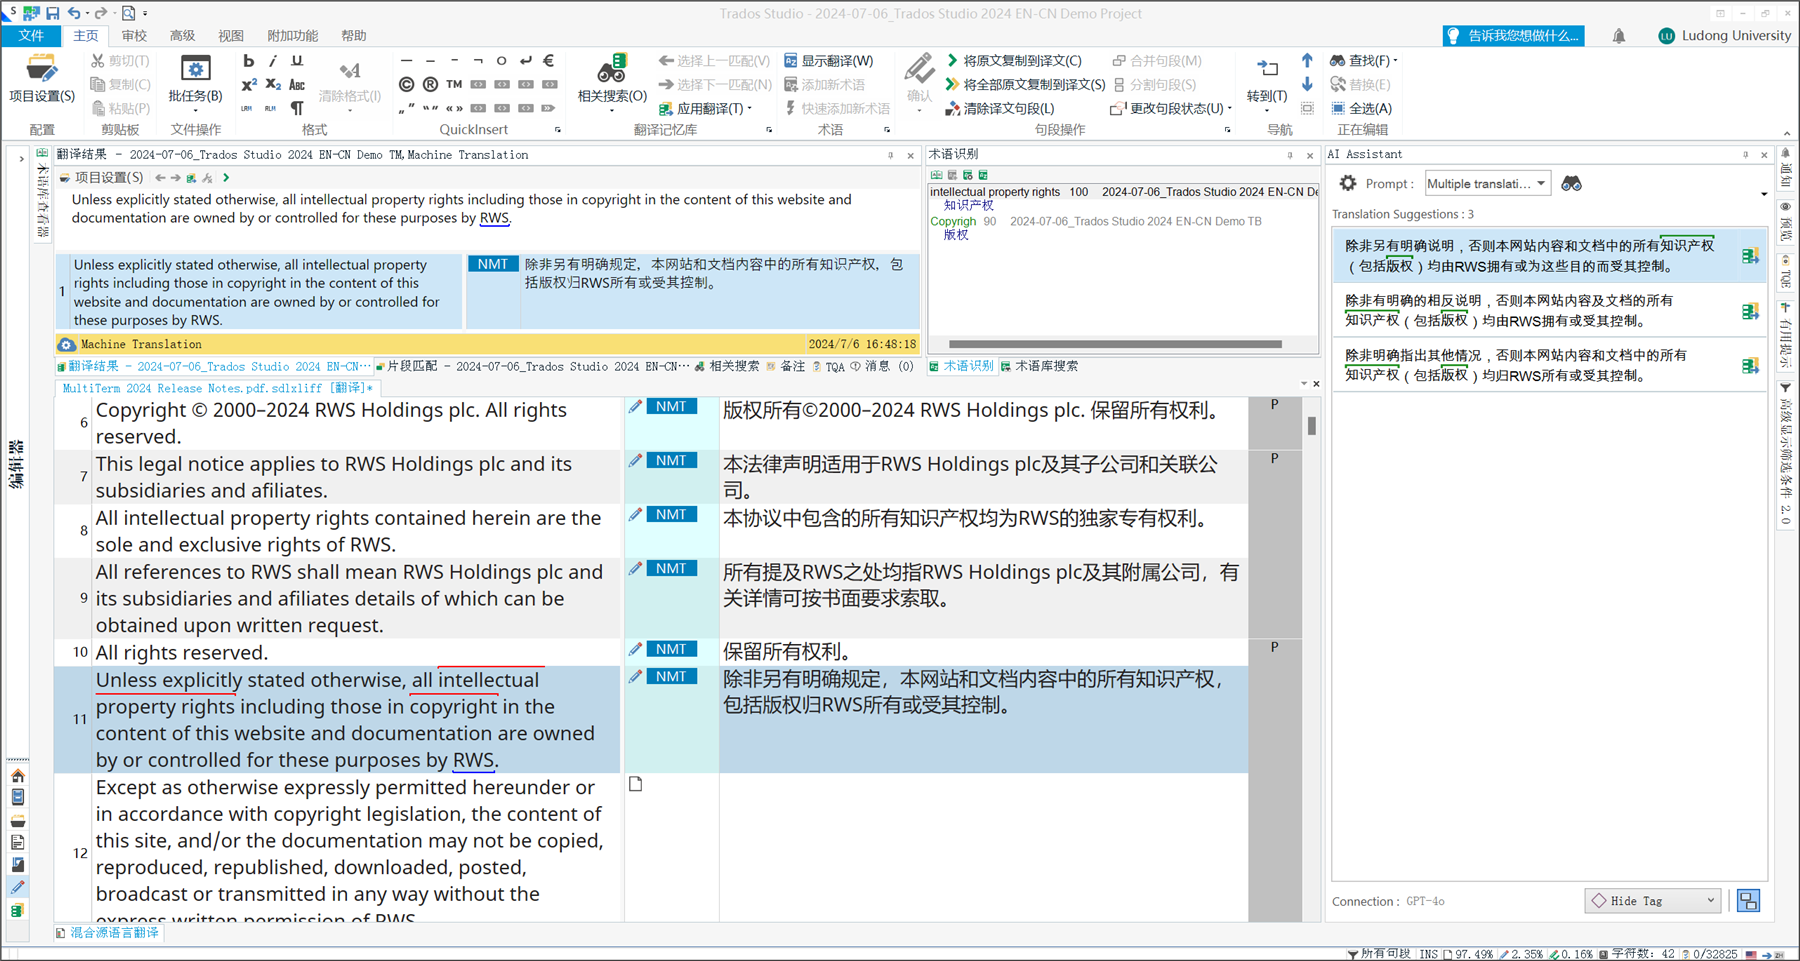
Task: Switch to the 视图 View ribbon tab
Action: pyautogui.click(x=231, y=36)
